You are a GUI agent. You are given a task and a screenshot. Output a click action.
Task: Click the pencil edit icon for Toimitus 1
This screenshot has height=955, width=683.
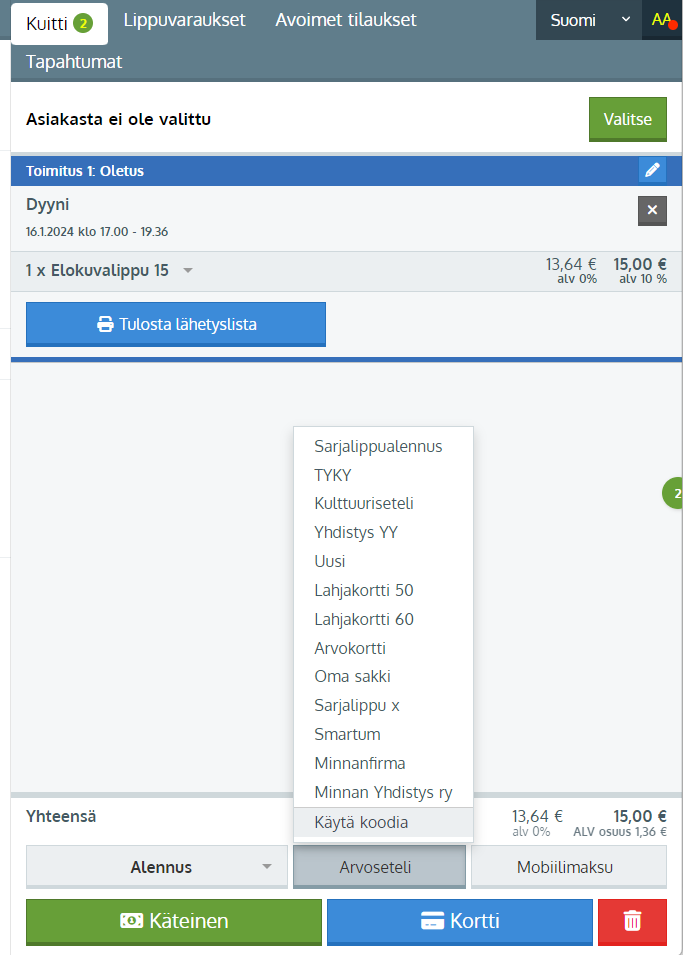coord(652,170)
